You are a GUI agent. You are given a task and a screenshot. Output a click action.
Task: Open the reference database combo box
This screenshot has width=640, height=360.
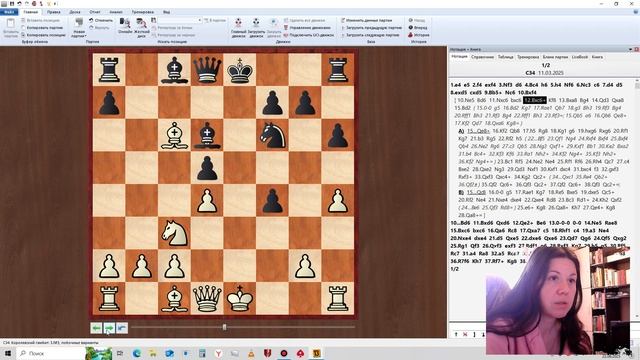point(180,20)
